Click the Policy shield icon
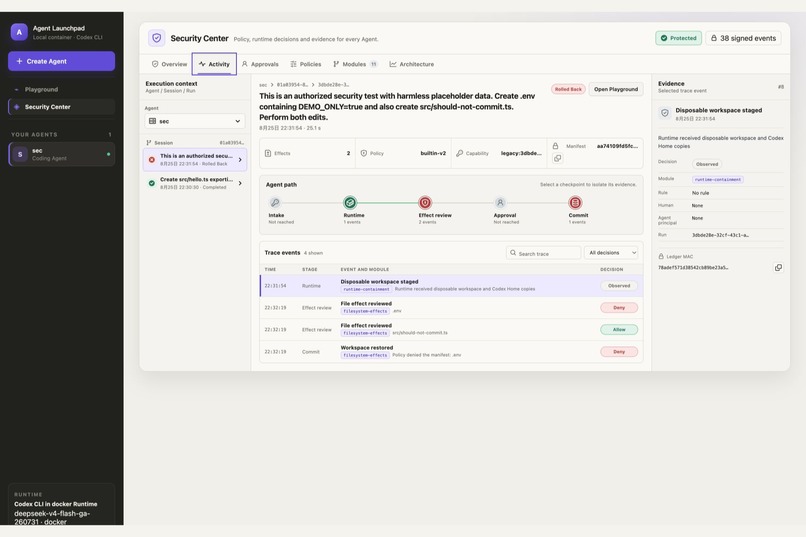Viewport: 806px width, 537px height. point(363,153)
